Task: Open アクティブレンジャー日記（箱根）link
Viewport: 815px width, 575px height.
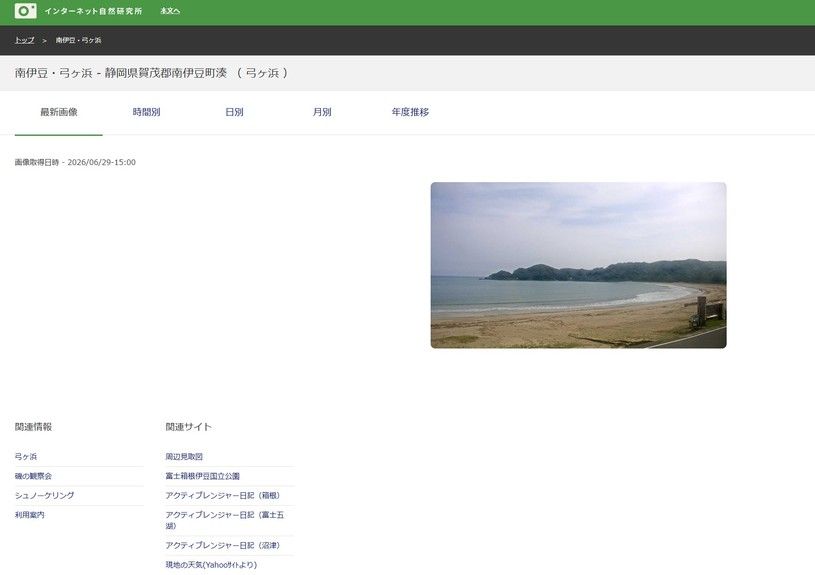Action: pos(223,495)
